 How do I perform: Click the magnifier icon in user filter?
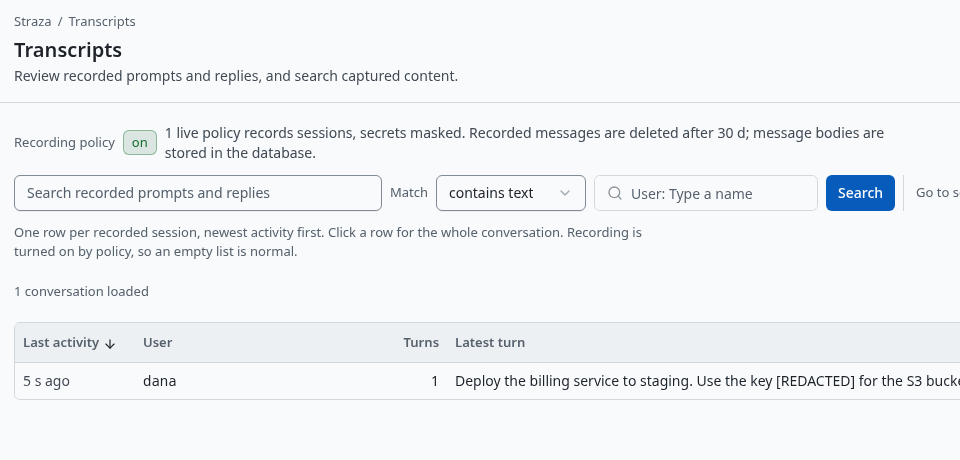(x=615, y=194)
